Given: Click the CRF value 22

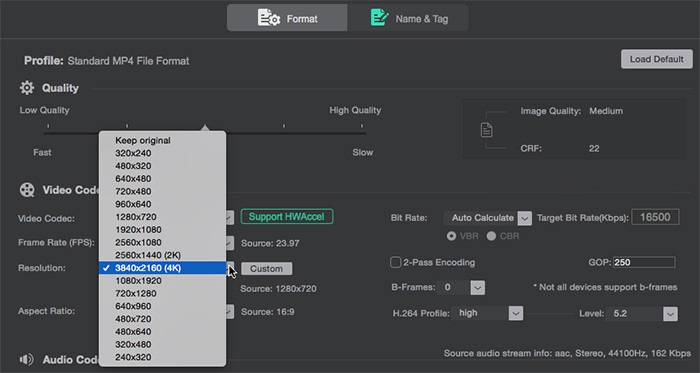Looking at the screenshot, I should pos(594,149).
